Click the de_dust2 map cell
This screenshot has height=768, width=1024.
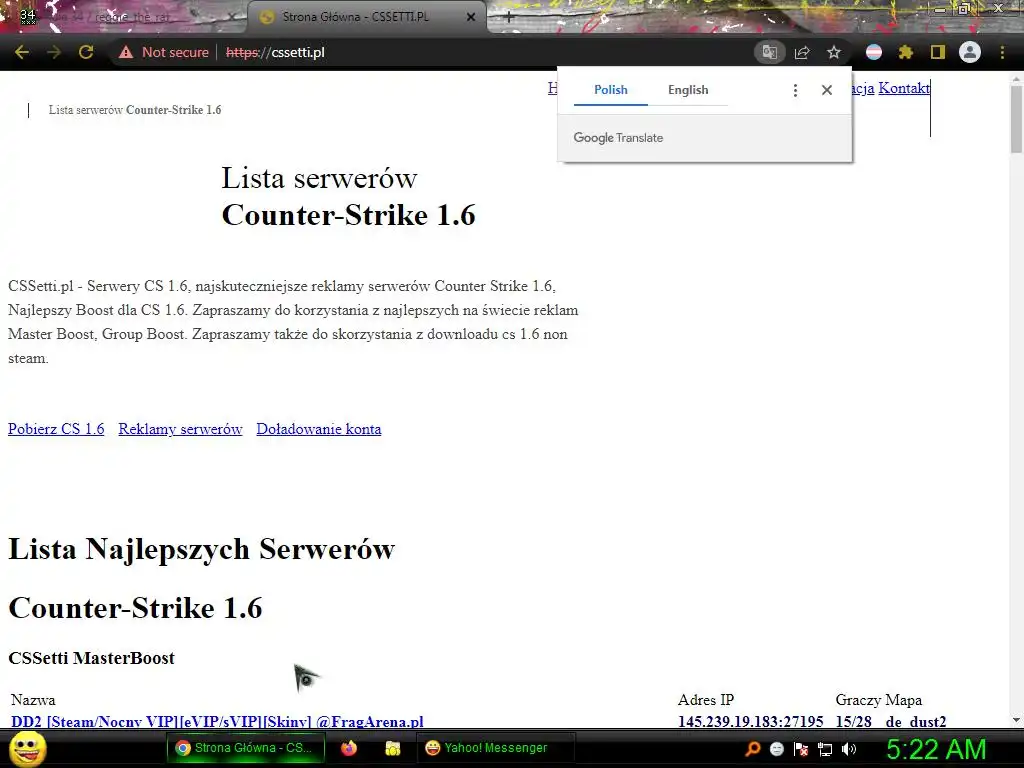coord(916,721)
